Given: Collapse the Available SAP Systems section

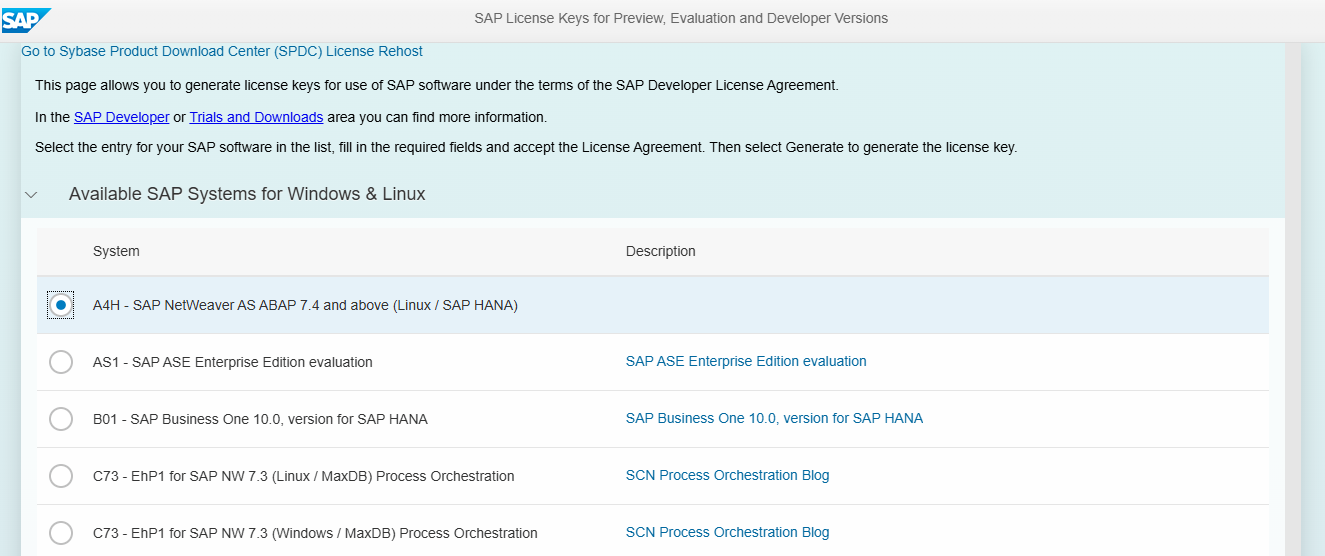Looking at the screenshot, I should tap(31, 195).
